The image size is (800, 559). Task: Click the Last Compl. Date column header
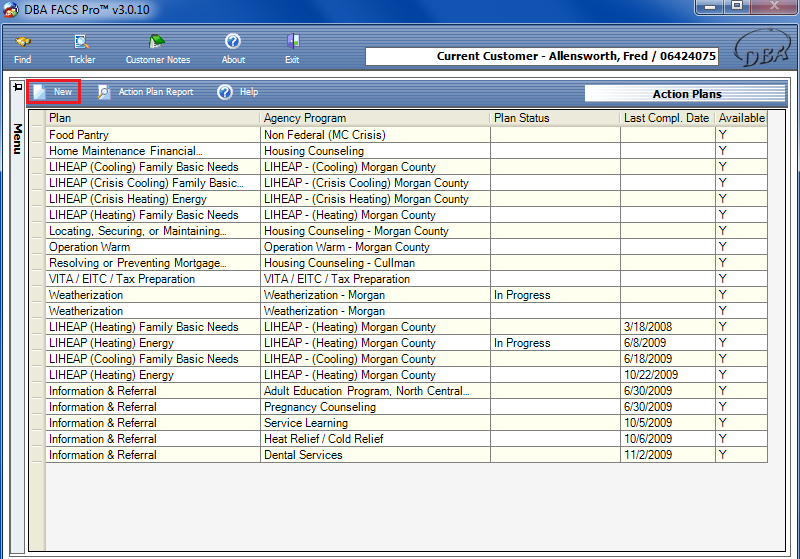[x=666, y=118]
